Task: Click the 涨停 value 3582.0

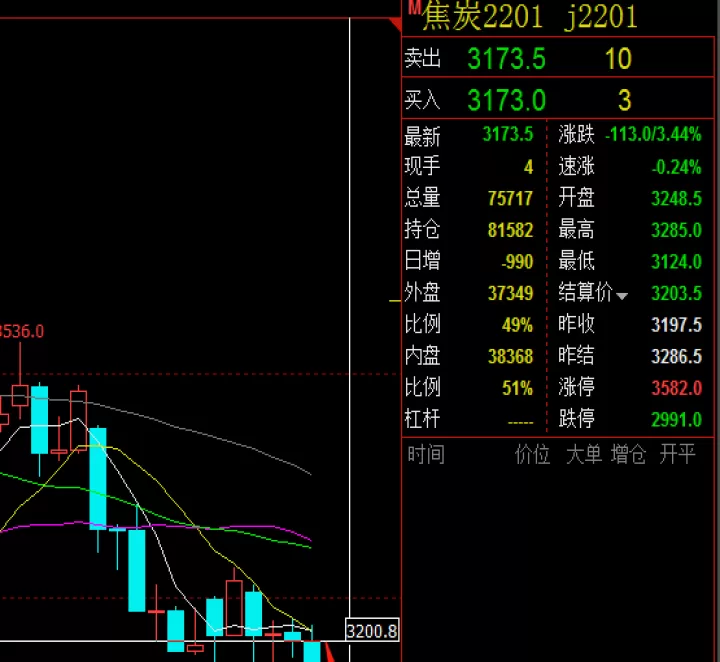Action: click(676, 388)
